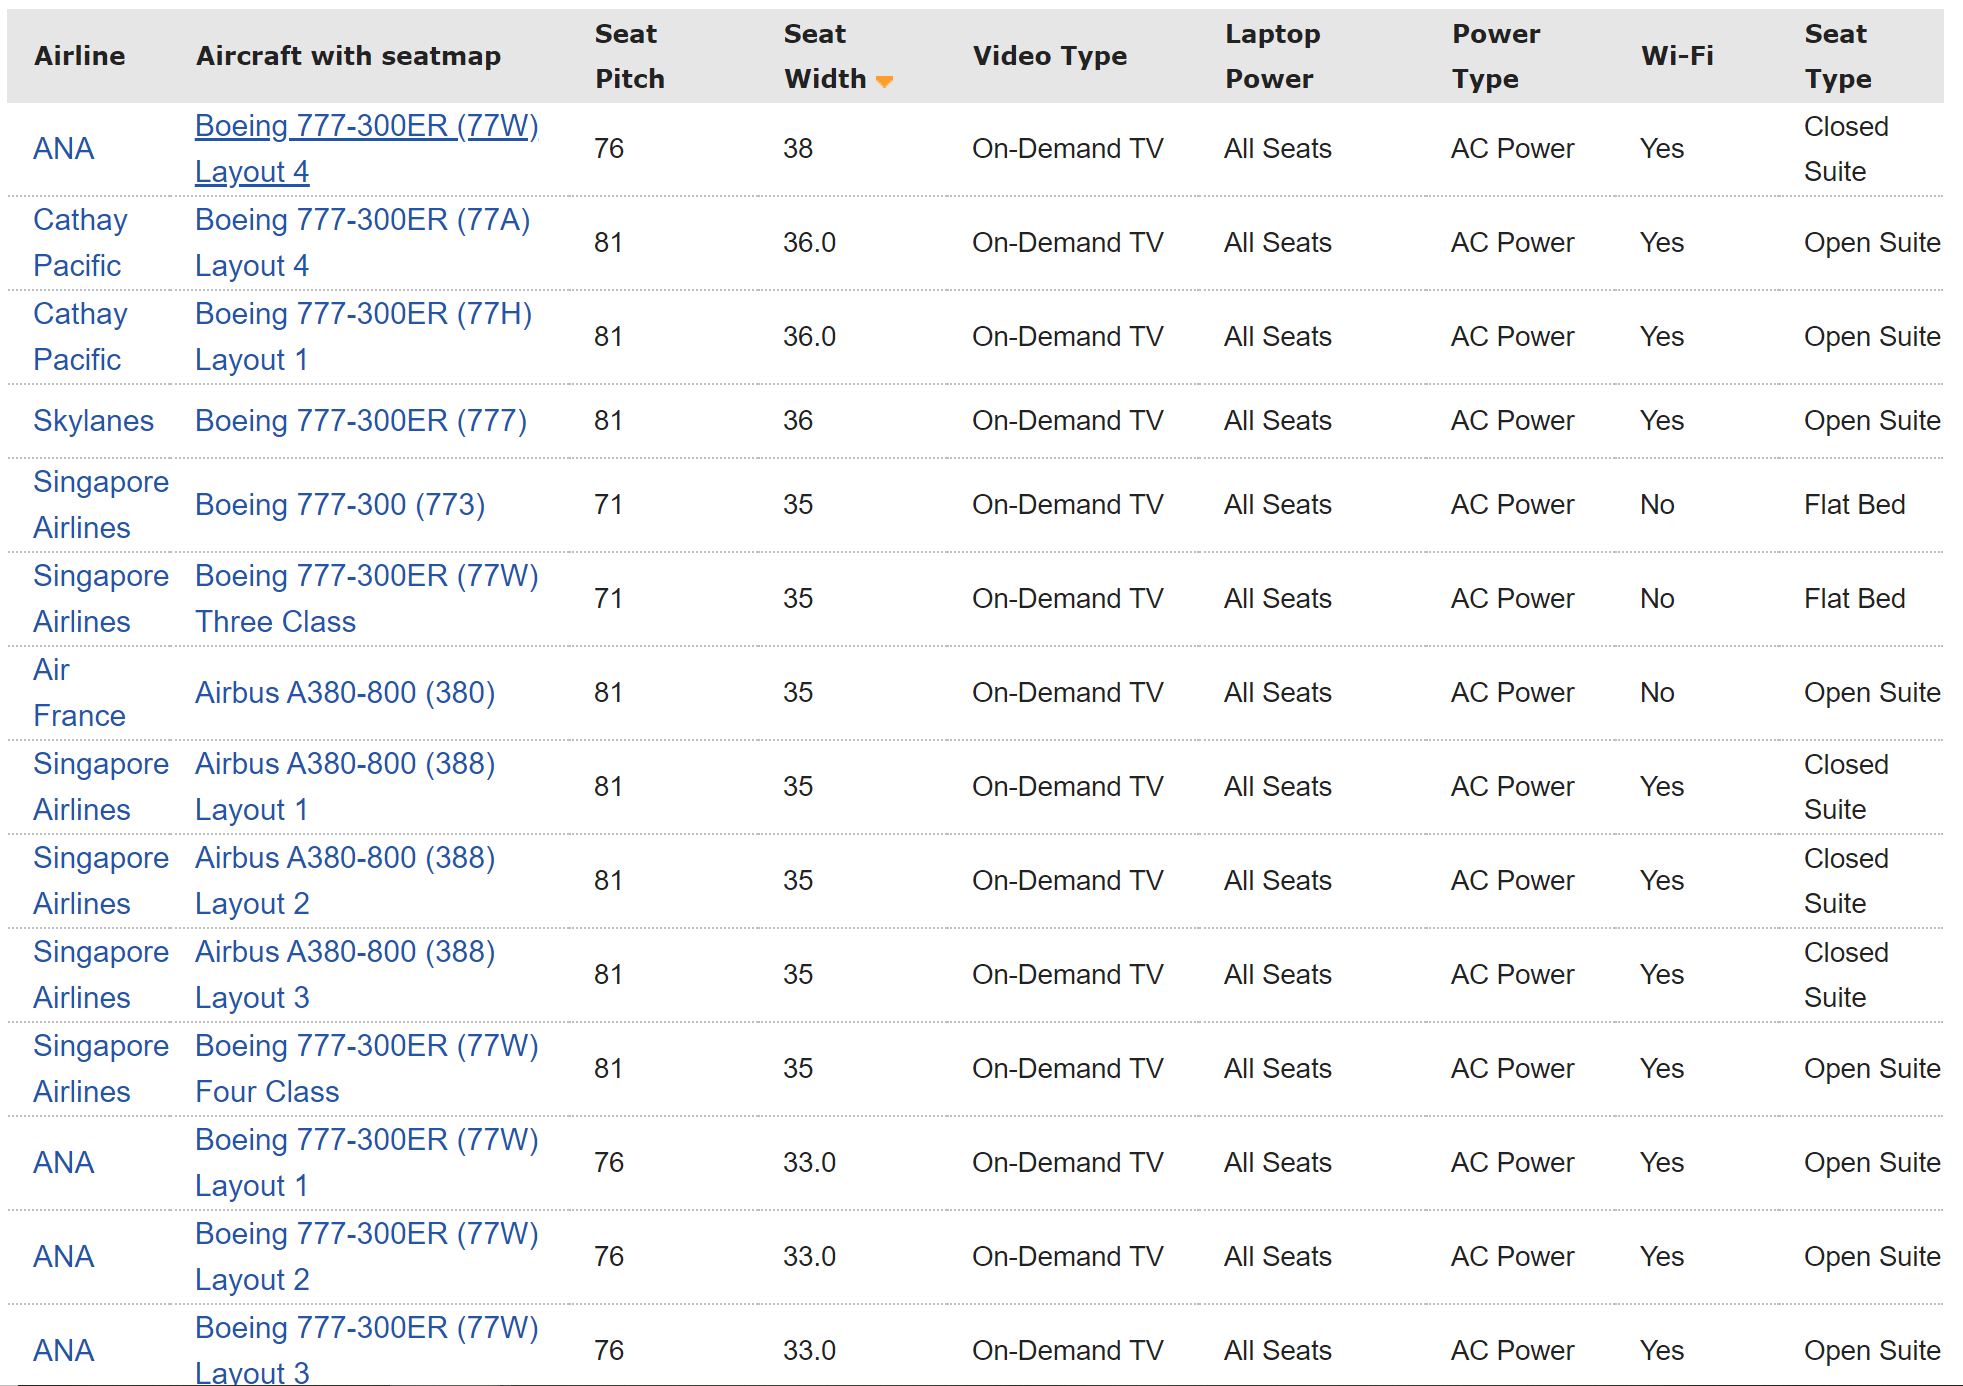
Task: Click the orange sort arrow beside Seat Width
Action: [x=884, y=81]
